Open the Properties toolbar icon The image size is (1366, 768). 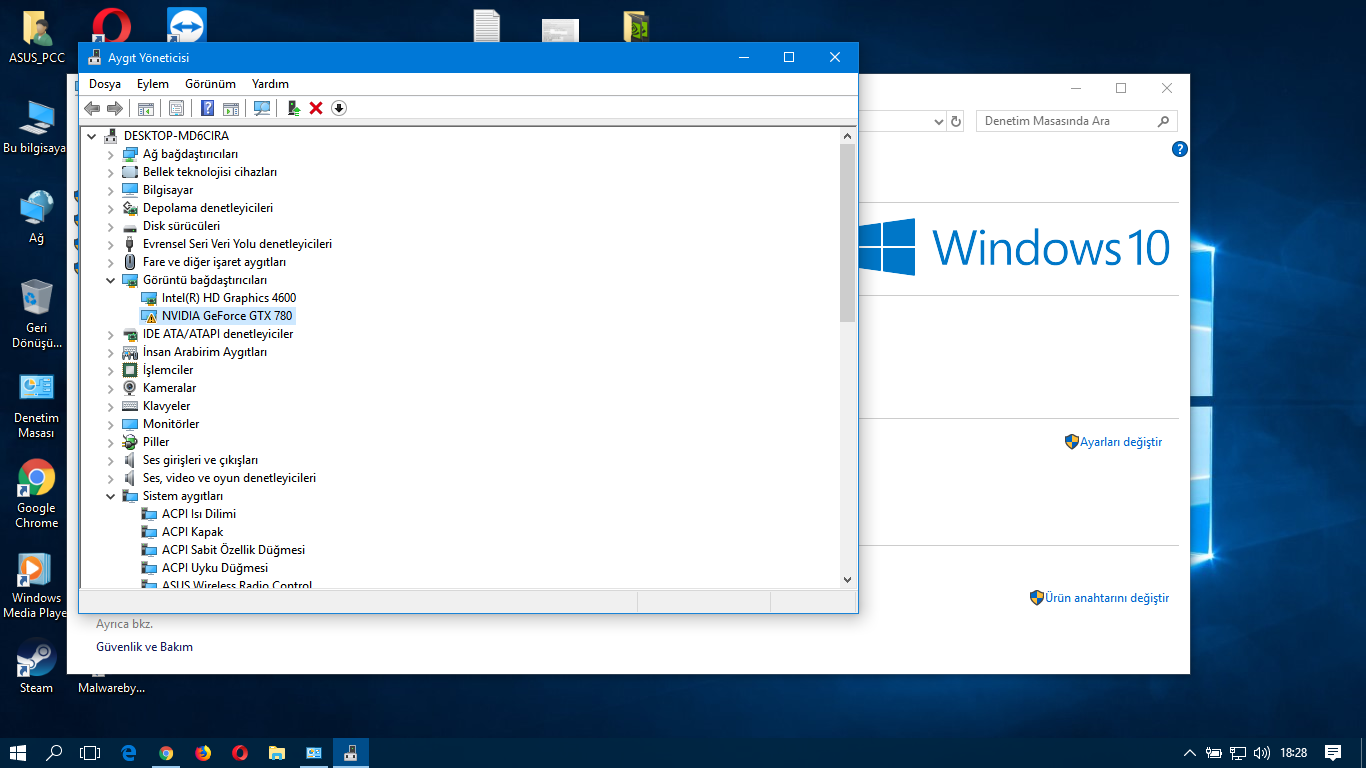click(176, 108)
